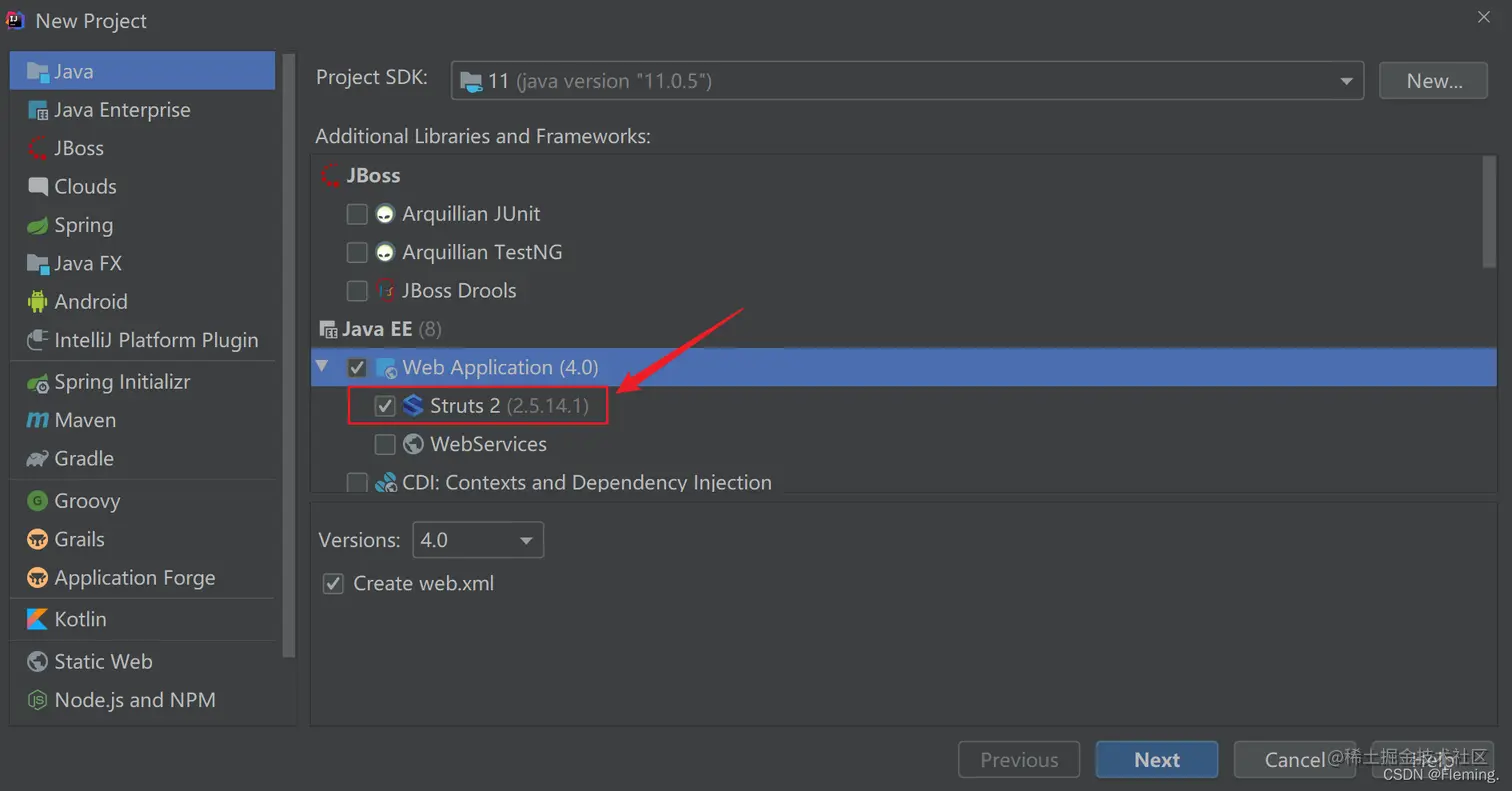
Task: Check the CDI Contexts and Dependency Injection box
Action: pos(357,482)
